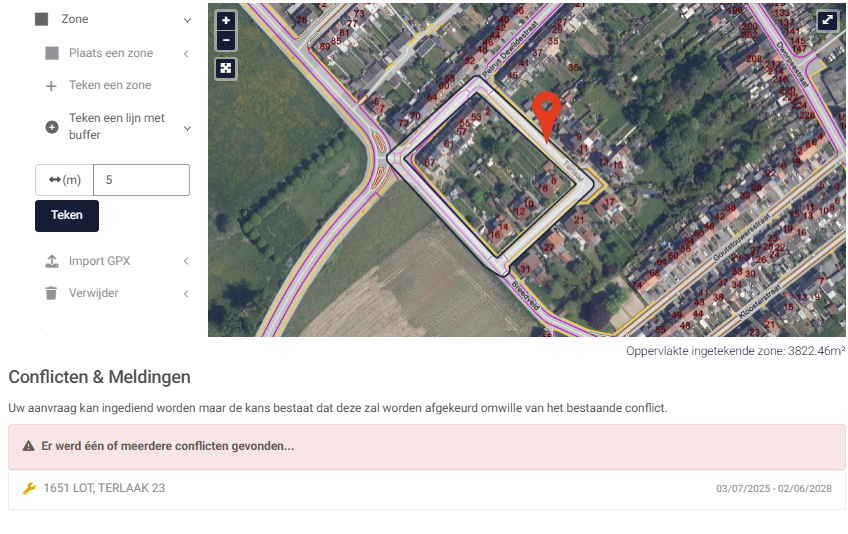Screen dimensions: 848x534
Task: Open the Plaats een zone menu item
Action: point(111,53)
